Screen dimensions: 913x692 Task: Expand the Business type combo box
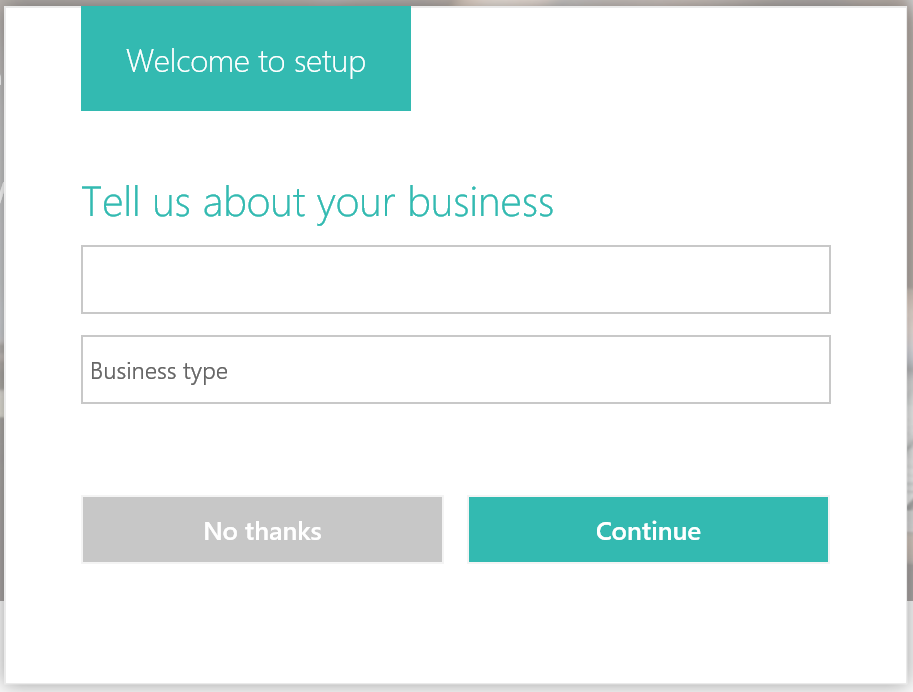[456, 370]
